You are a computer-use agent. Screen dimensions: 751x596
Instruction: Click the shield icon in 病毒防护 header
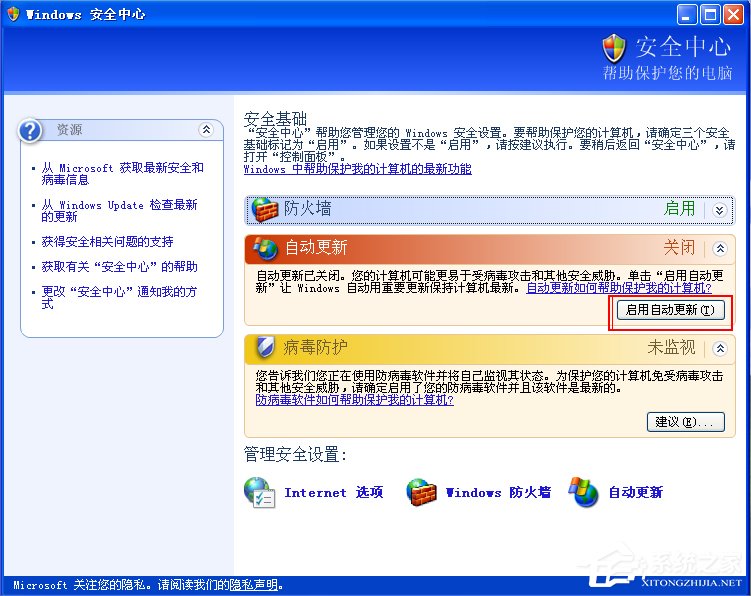pyautogui.click(x=265, y=347)
